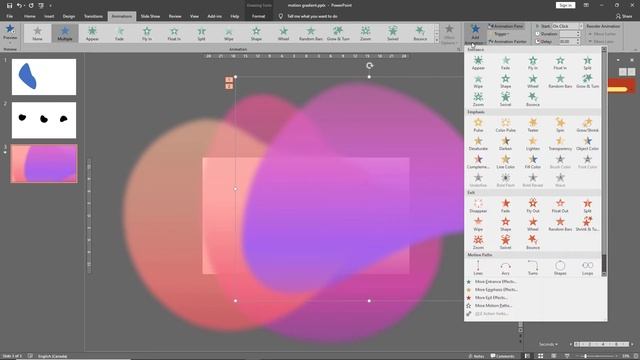Click the Delay spinner arrows
The height and width of the screenshot is (360, 640).
pyautogui.click(x=578, y=42)
